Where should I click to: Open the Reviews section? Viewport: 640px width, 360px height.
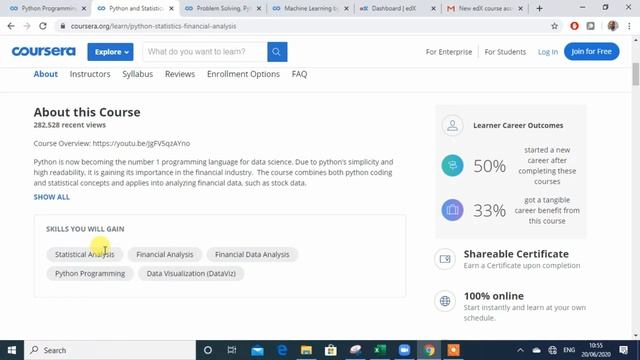[180, 74]
